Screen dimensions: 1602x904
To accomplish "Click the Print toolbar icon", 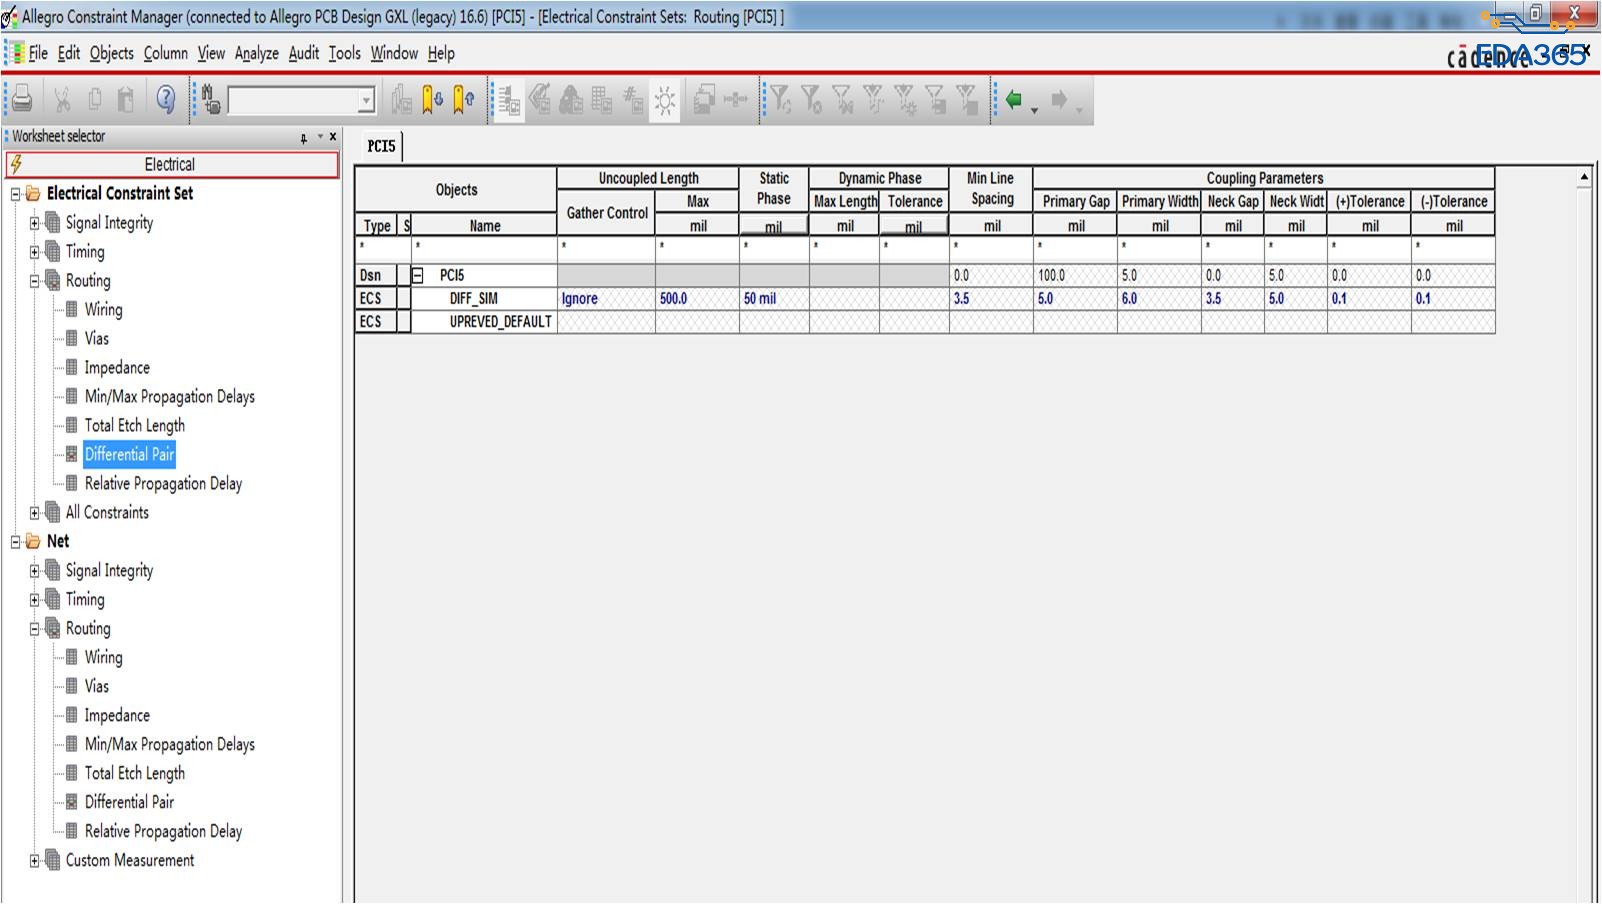I will pyautogui.click(x=22, y=99).
